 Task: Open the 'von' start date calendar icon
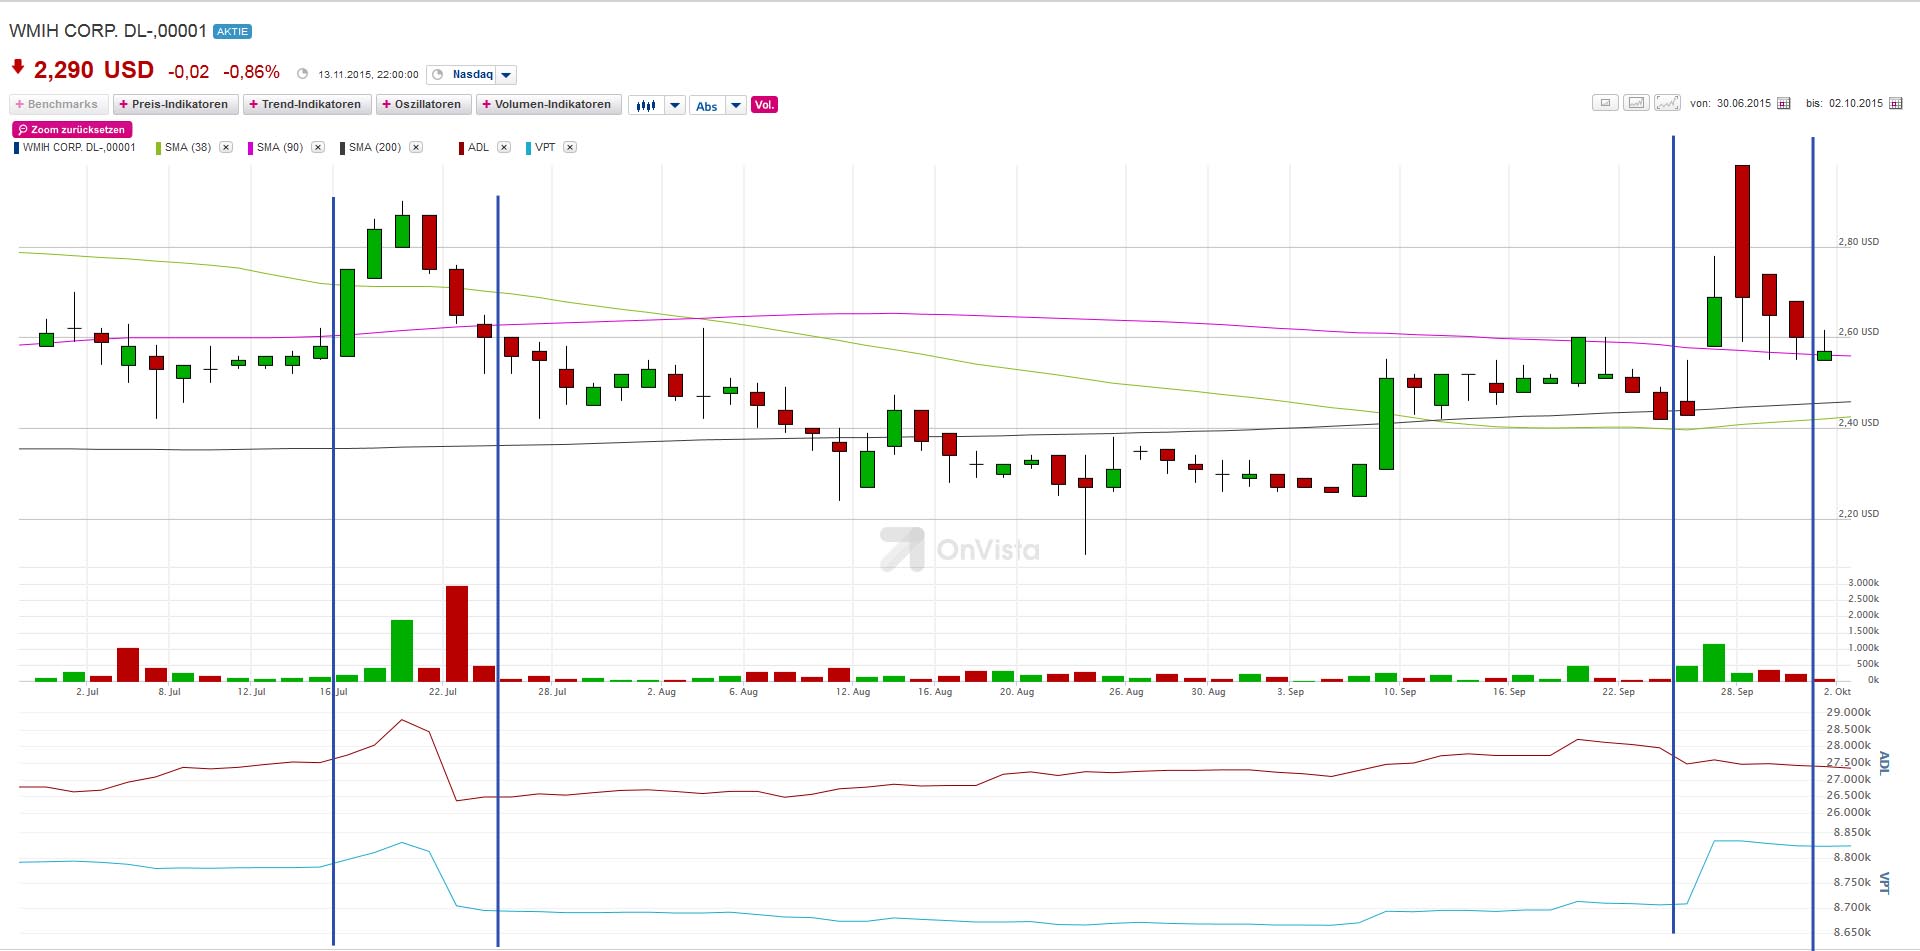coord(1783,104)
